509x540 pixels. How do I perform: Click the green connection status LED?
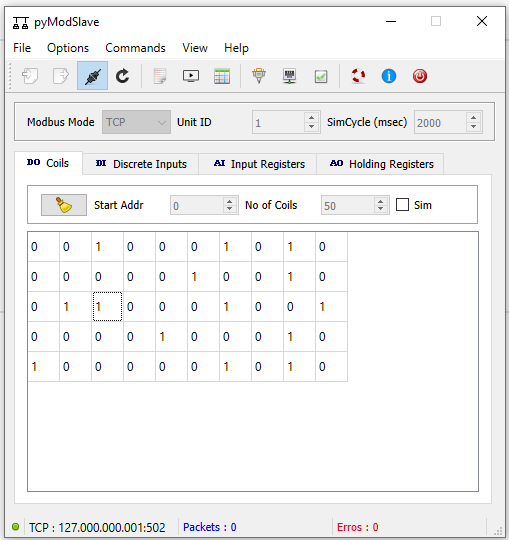coord(15,527)
